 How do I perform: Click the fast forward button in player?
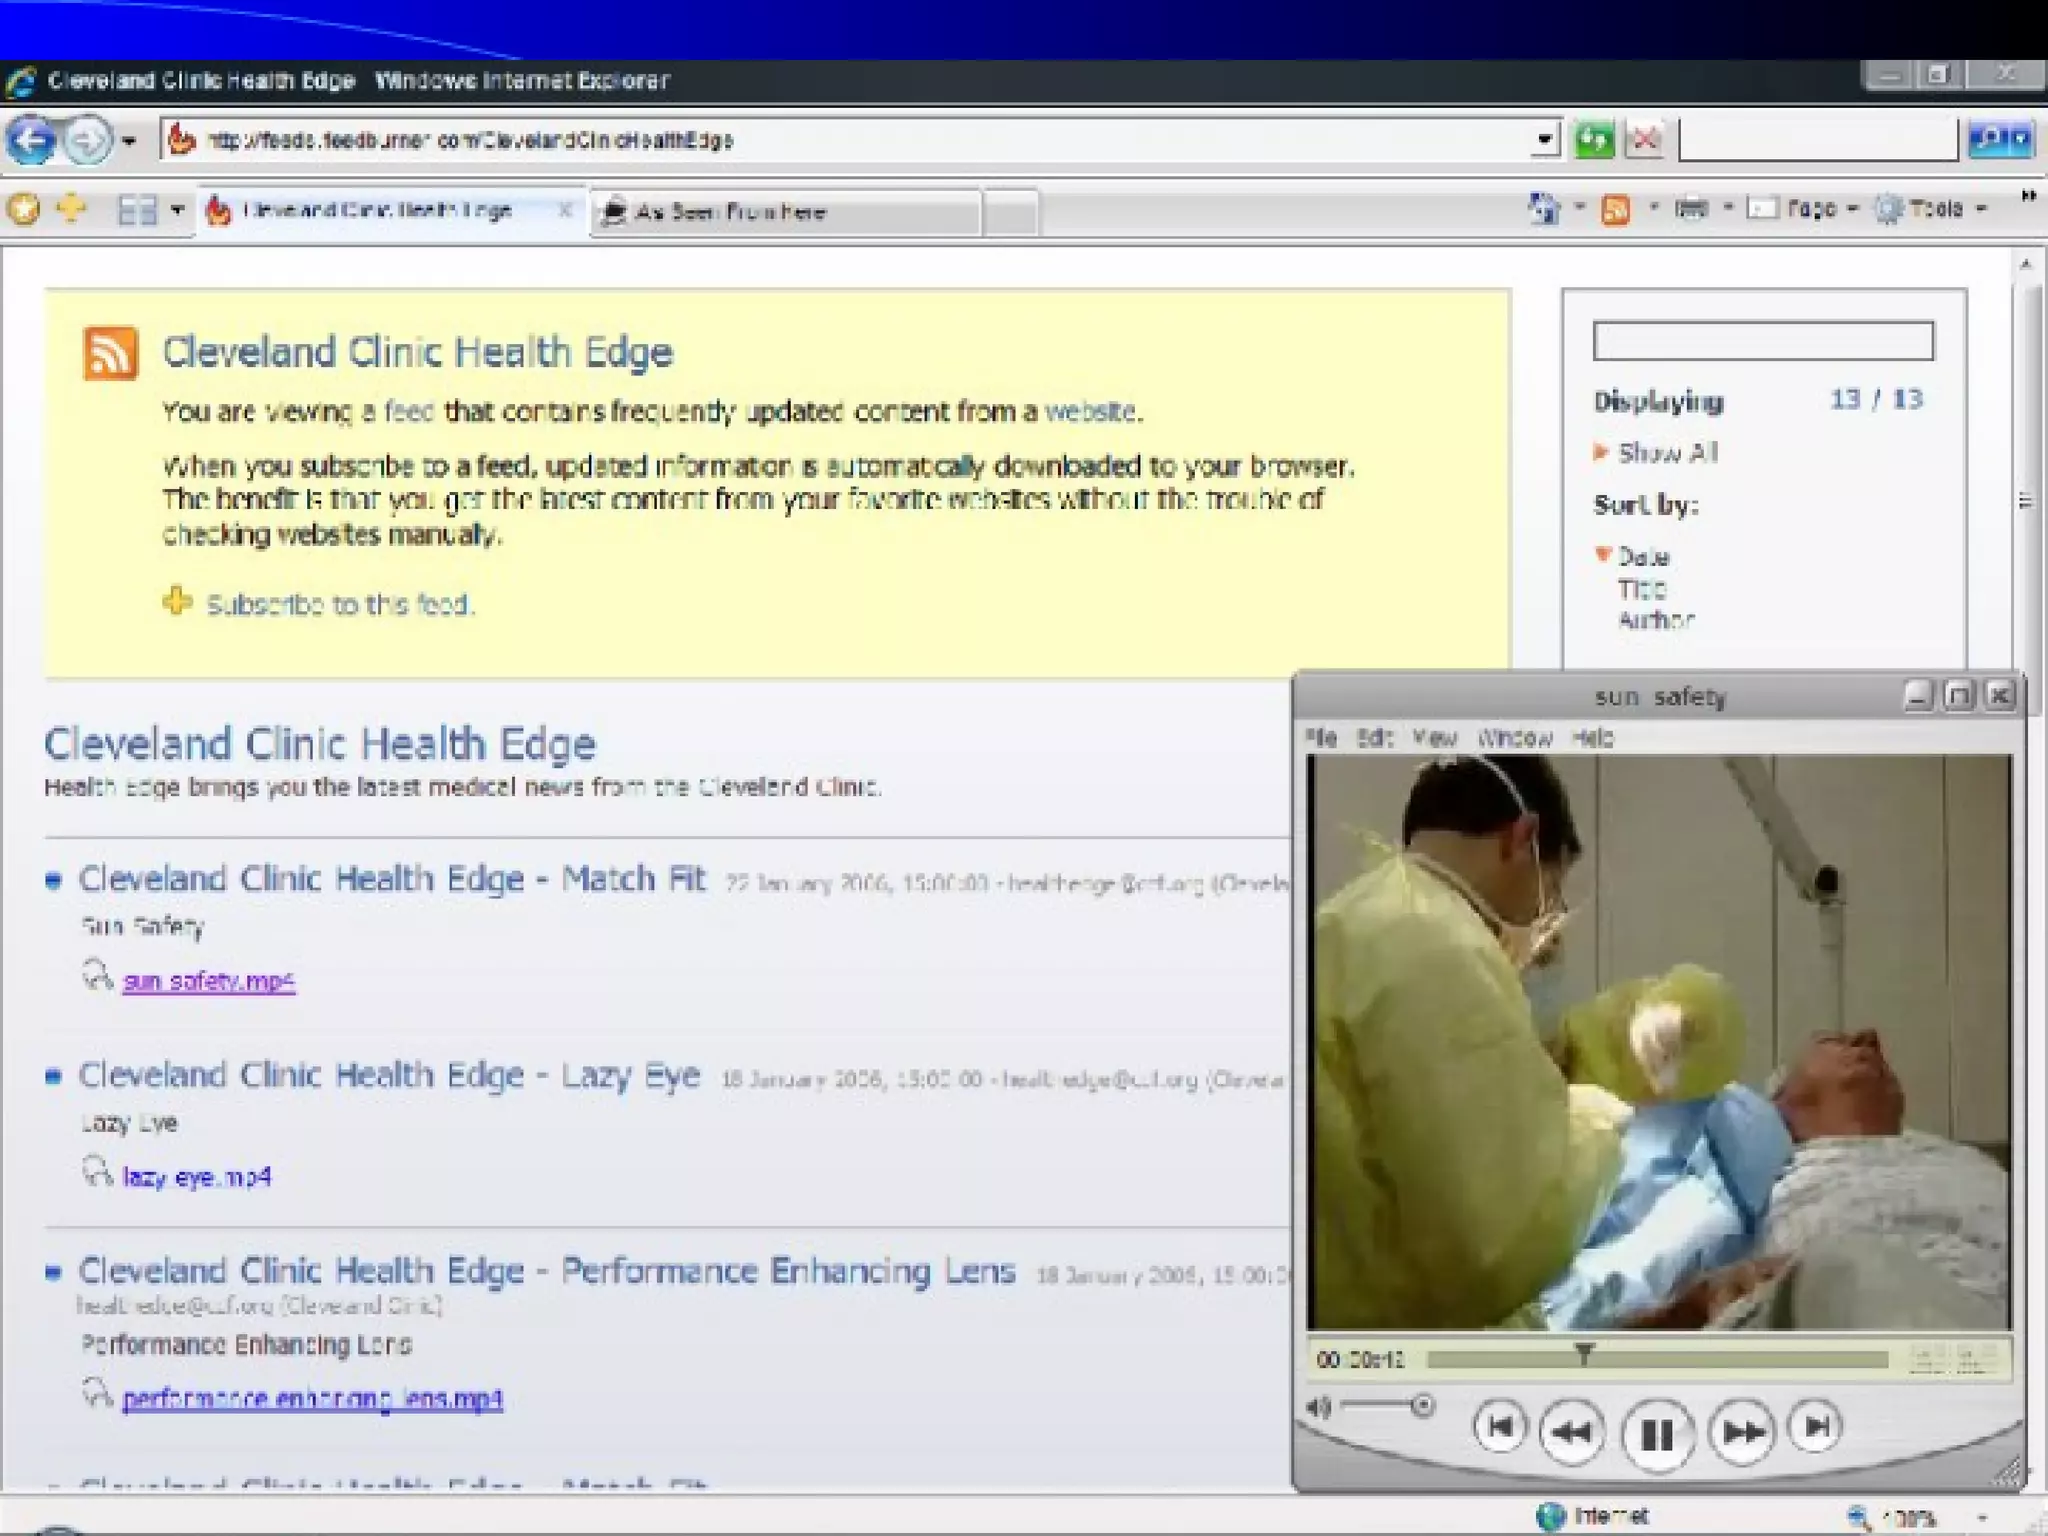coord(1742,1432)
